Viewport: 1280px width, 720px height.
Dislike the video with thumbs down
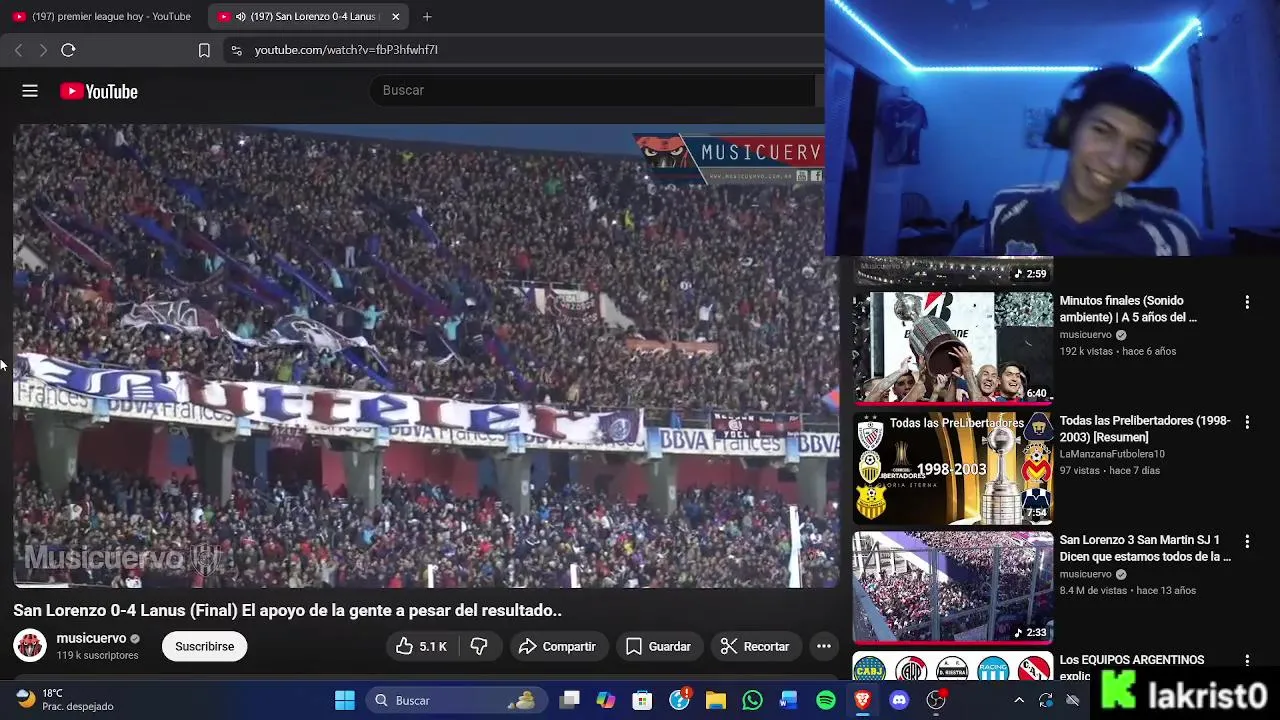point(479,647)
